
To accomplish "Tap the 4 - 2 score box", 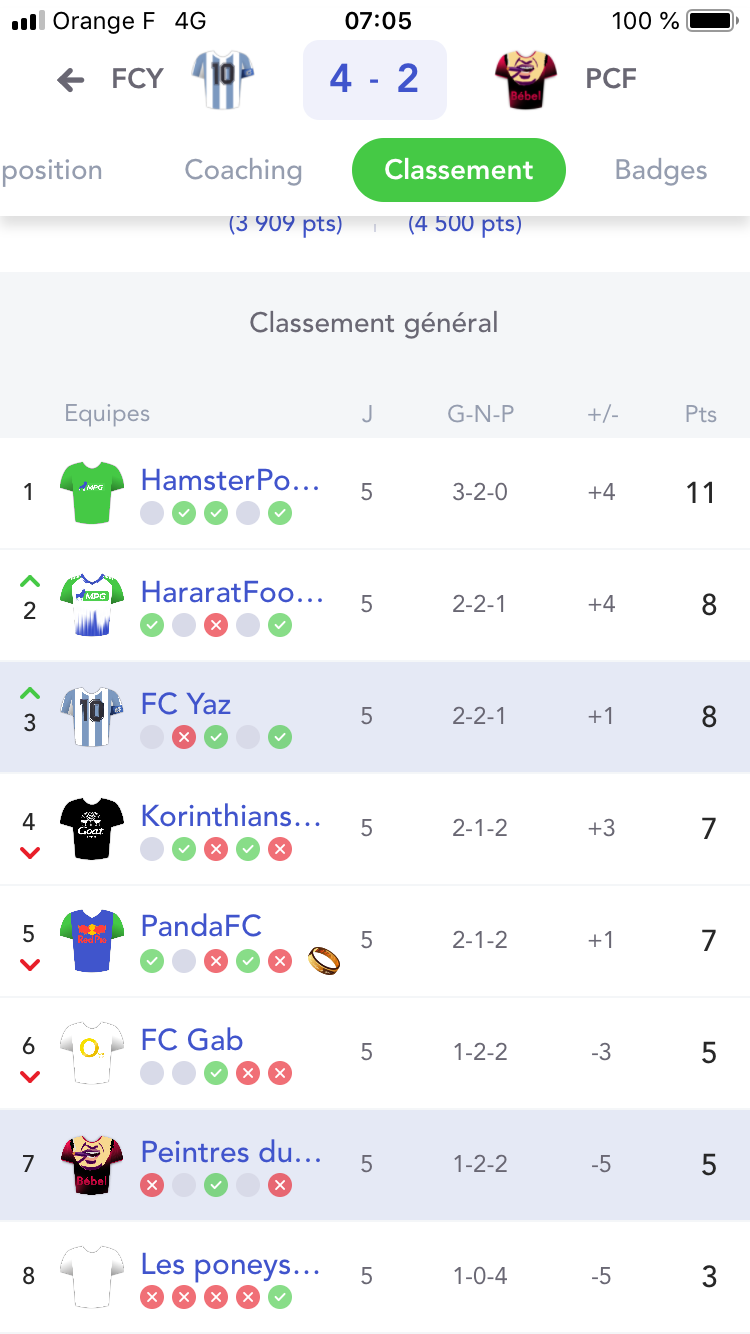I will [374, 80].
